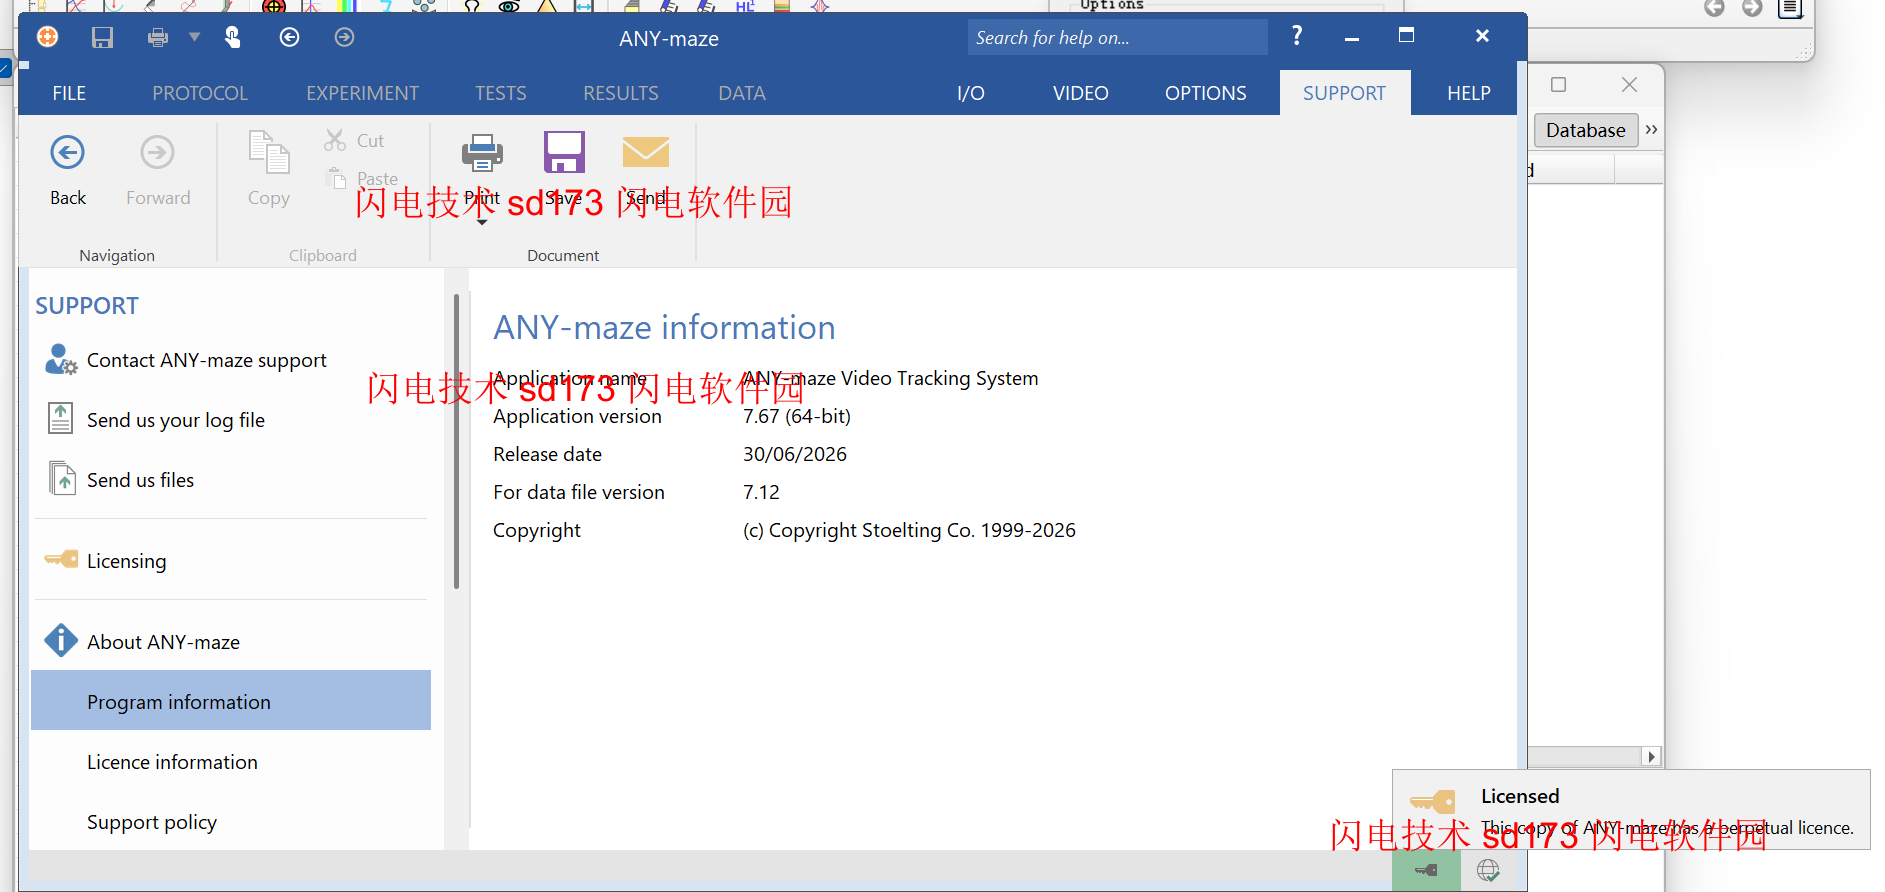Click the Print icon in the Document group
Screen dimensions: 1885x892
pyautogui.click(x=482, y=154)
